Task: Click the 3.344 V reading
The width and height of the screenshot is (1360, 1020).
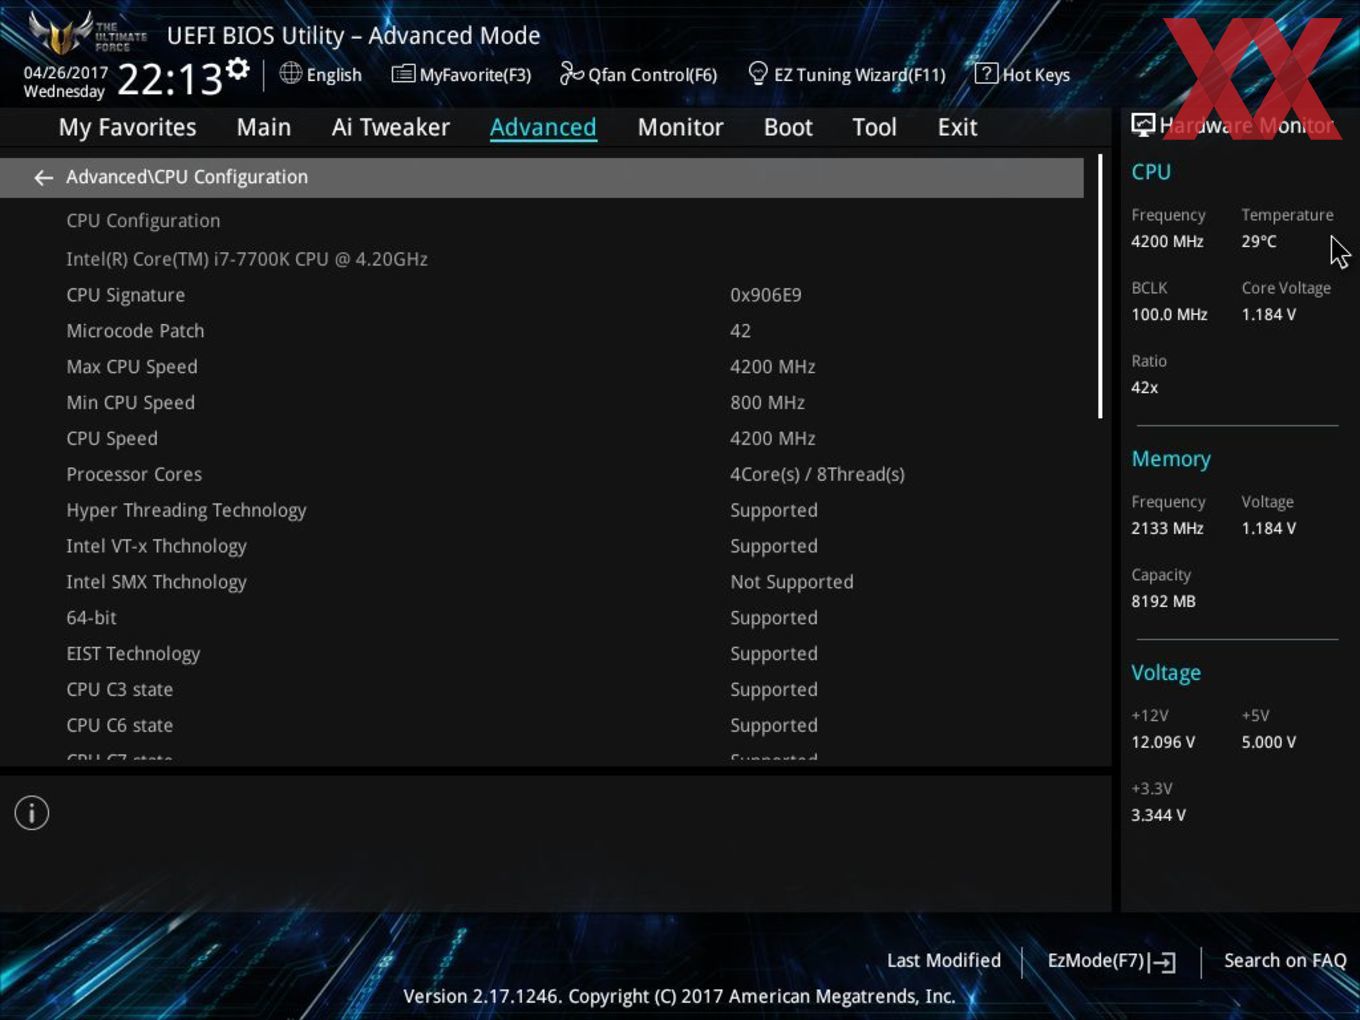Action: click(1158, 815)
